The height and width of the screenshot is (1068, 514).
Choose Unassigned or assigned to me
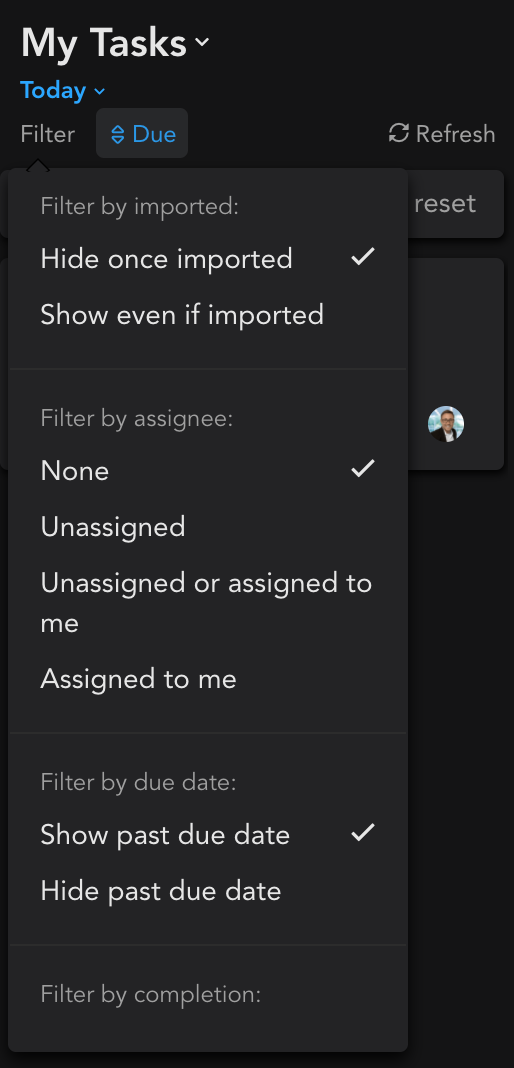tap(208, 603)
